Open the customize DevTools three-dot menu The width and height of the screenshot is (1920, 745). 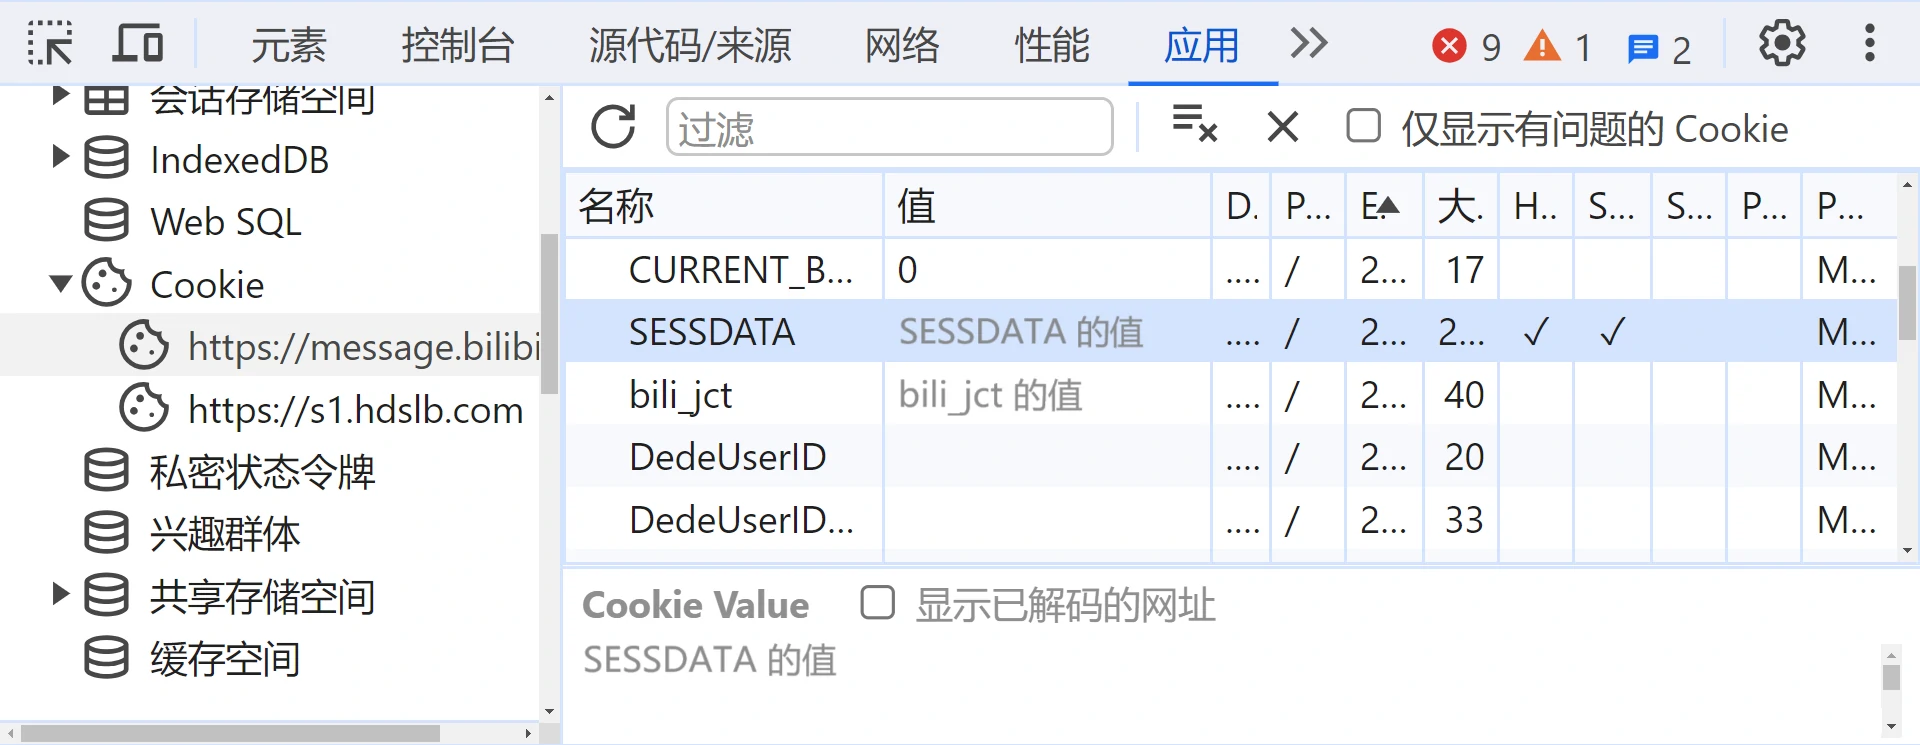(1869, 42)
